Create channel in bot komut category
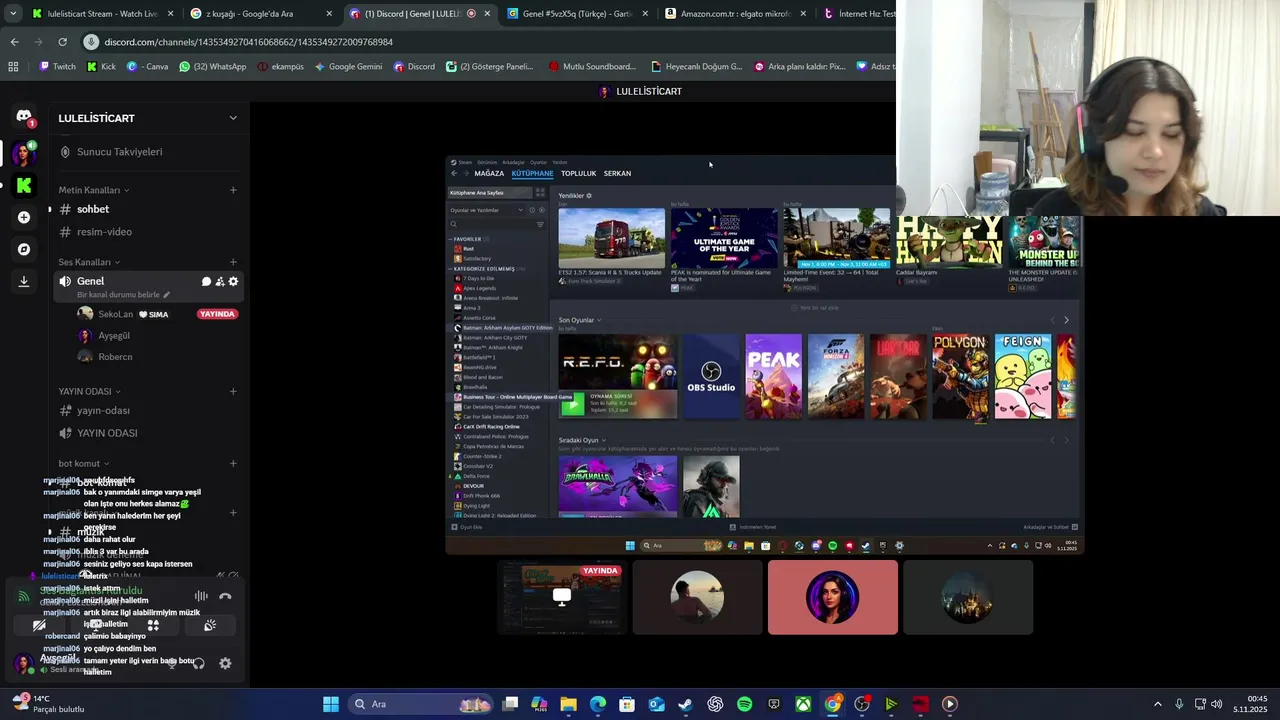Screen dimensions: 1280x720 tap(233, 463)
